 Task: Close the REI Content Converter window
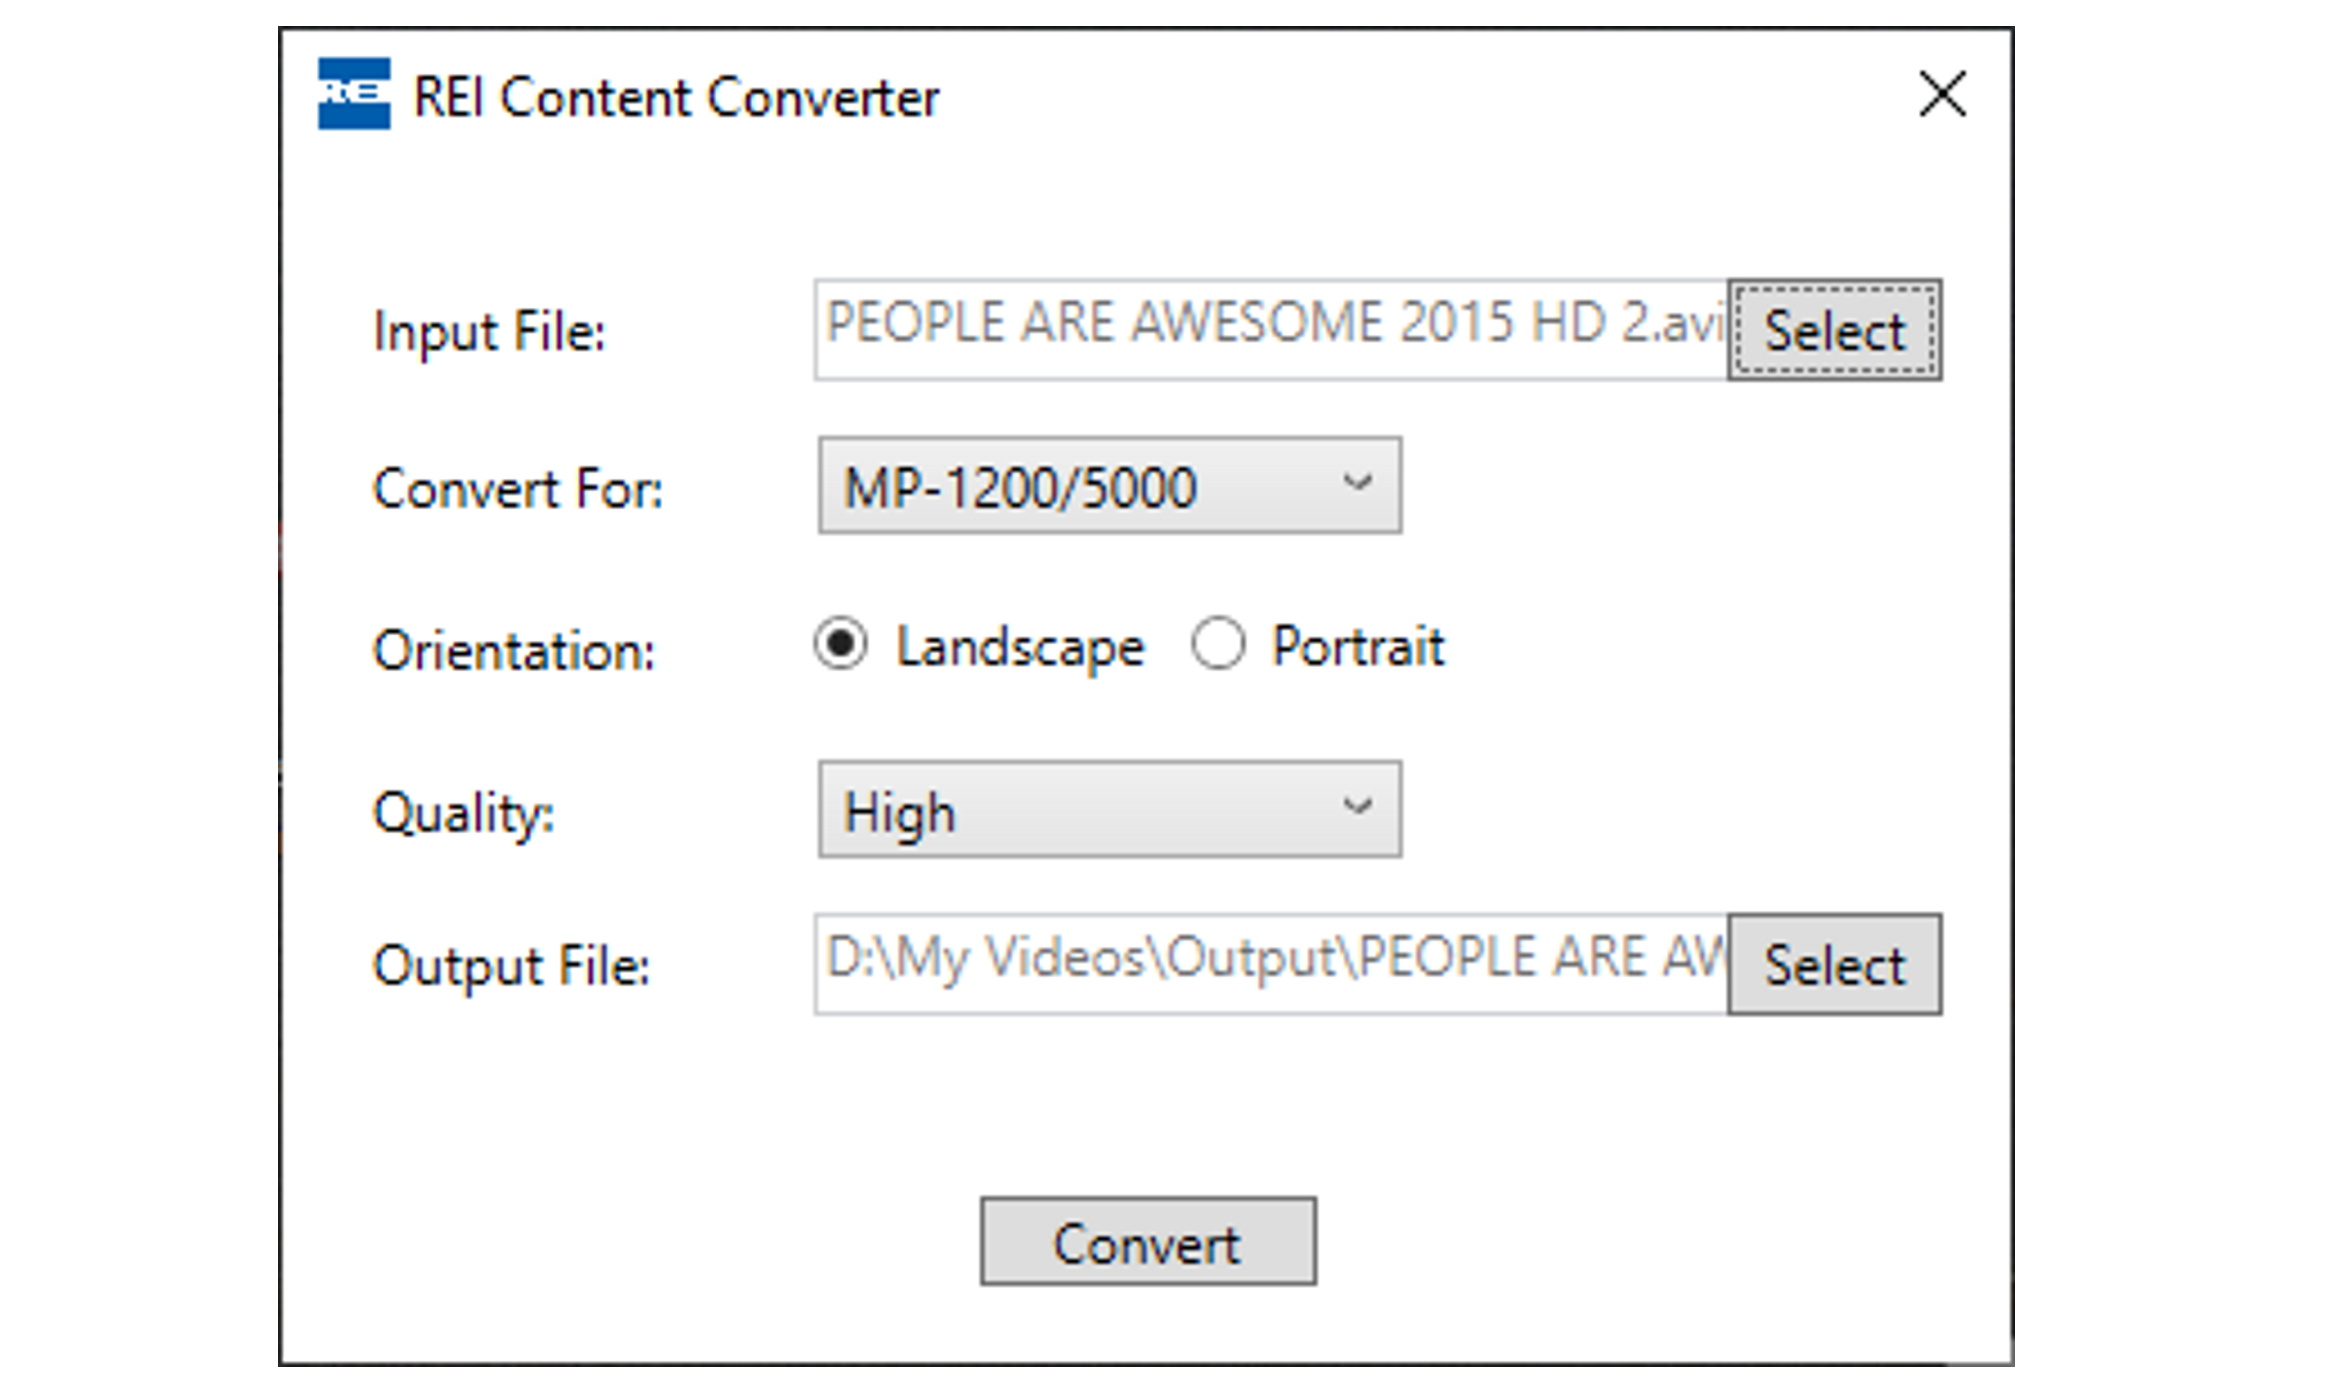[x=1942, y=95]
